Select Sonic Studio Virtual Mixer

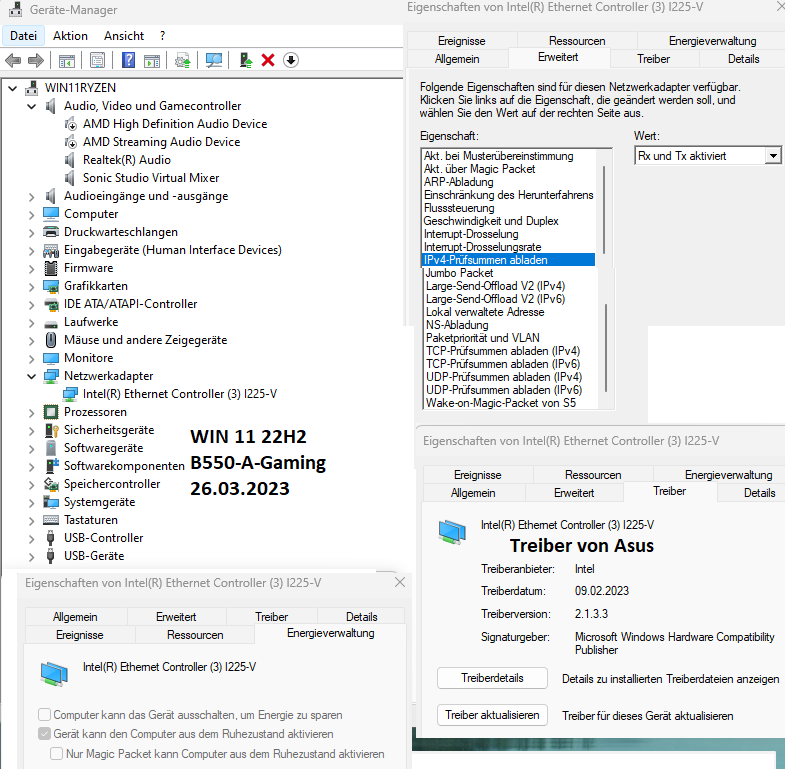tap(151, 178)
